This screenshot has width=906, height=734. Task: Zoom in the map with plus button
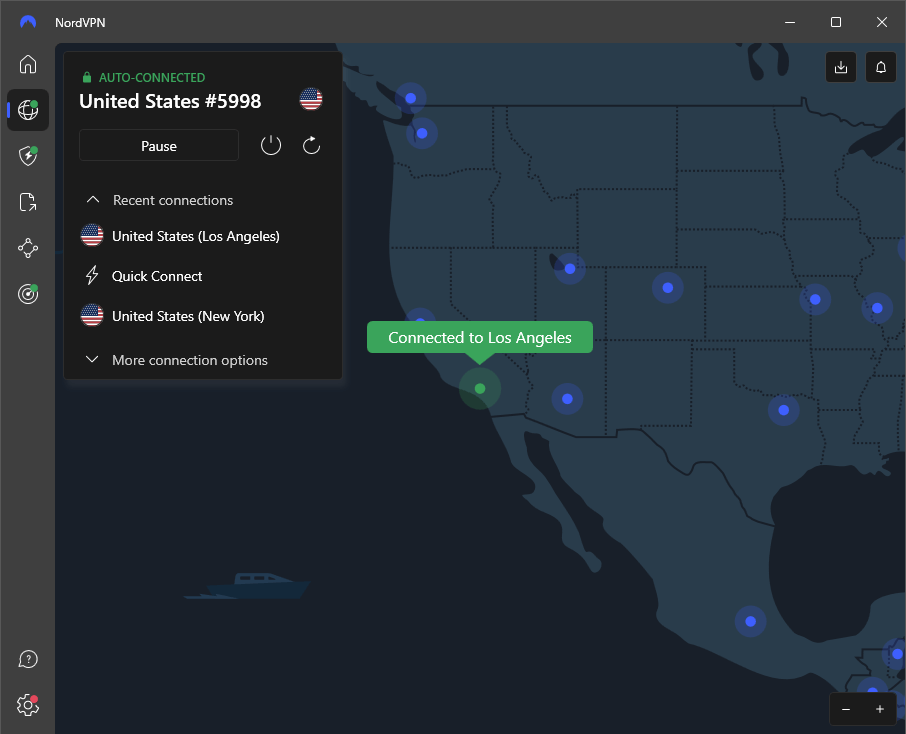(x=879, y=709)
